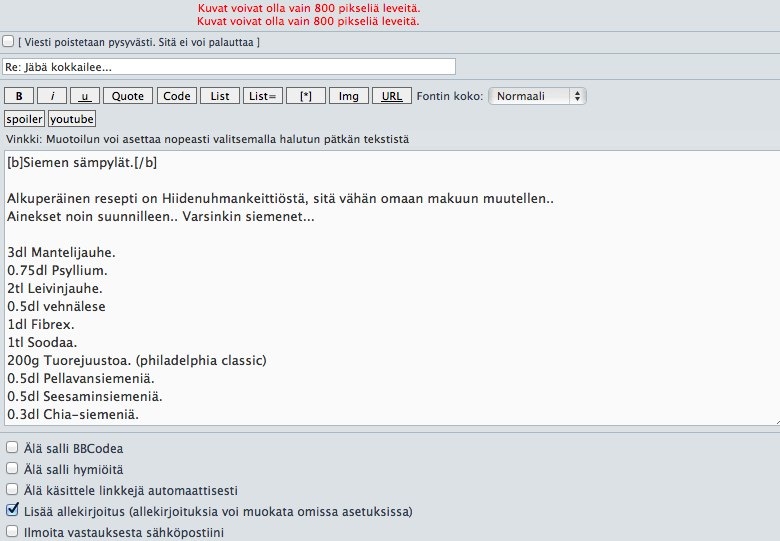
Task: Click the subject field 'Re: Jäbä kokkailee...'
Action: point(228,67)
